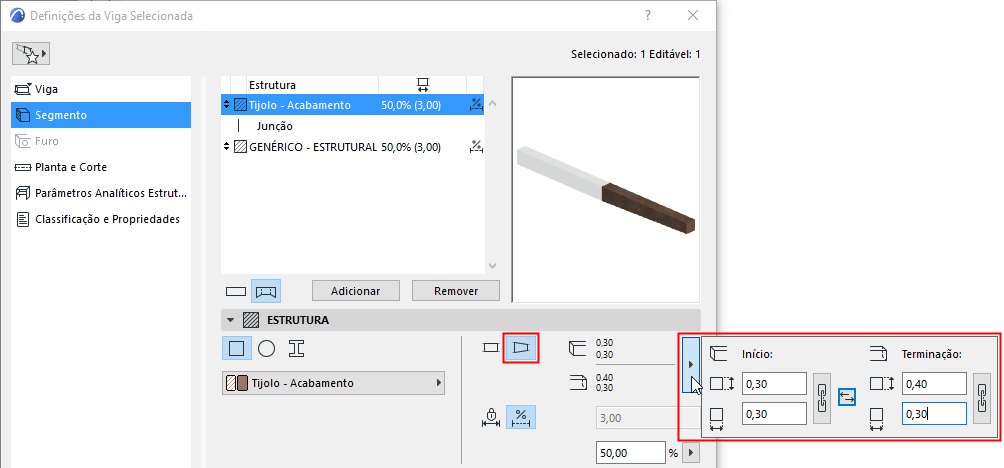This screenshot has width=1004, height=468.
Task: Click the percentage field showing 50,00
Action: tap(631, 453)
